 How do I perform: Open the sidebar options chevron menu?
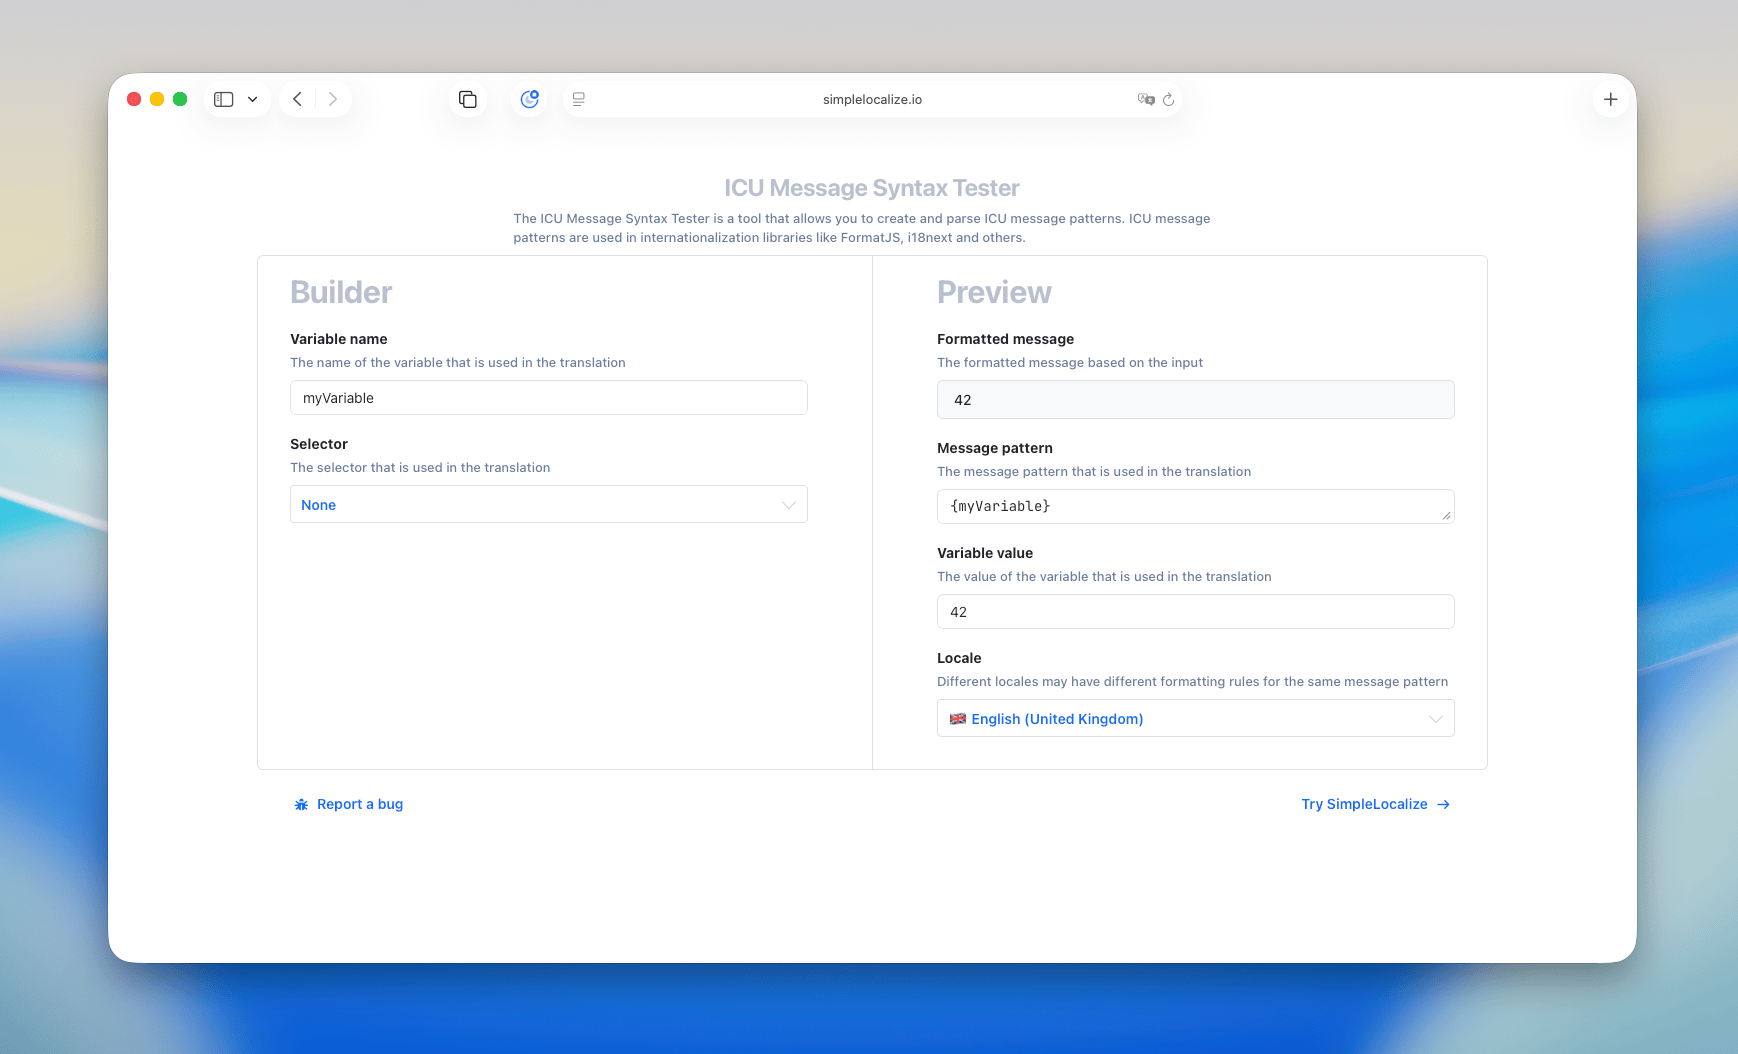pyautogui.click(x=253, y=99)
